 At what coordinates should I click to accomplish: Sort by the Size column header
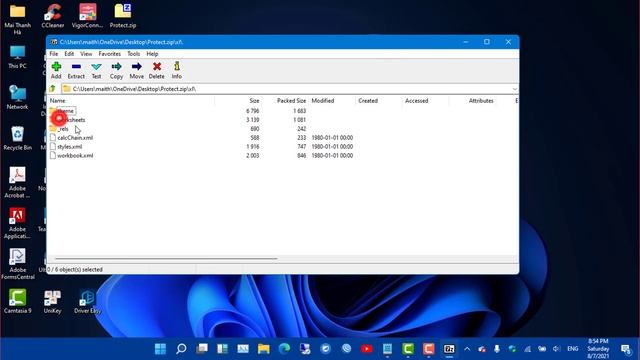[239, 100]
